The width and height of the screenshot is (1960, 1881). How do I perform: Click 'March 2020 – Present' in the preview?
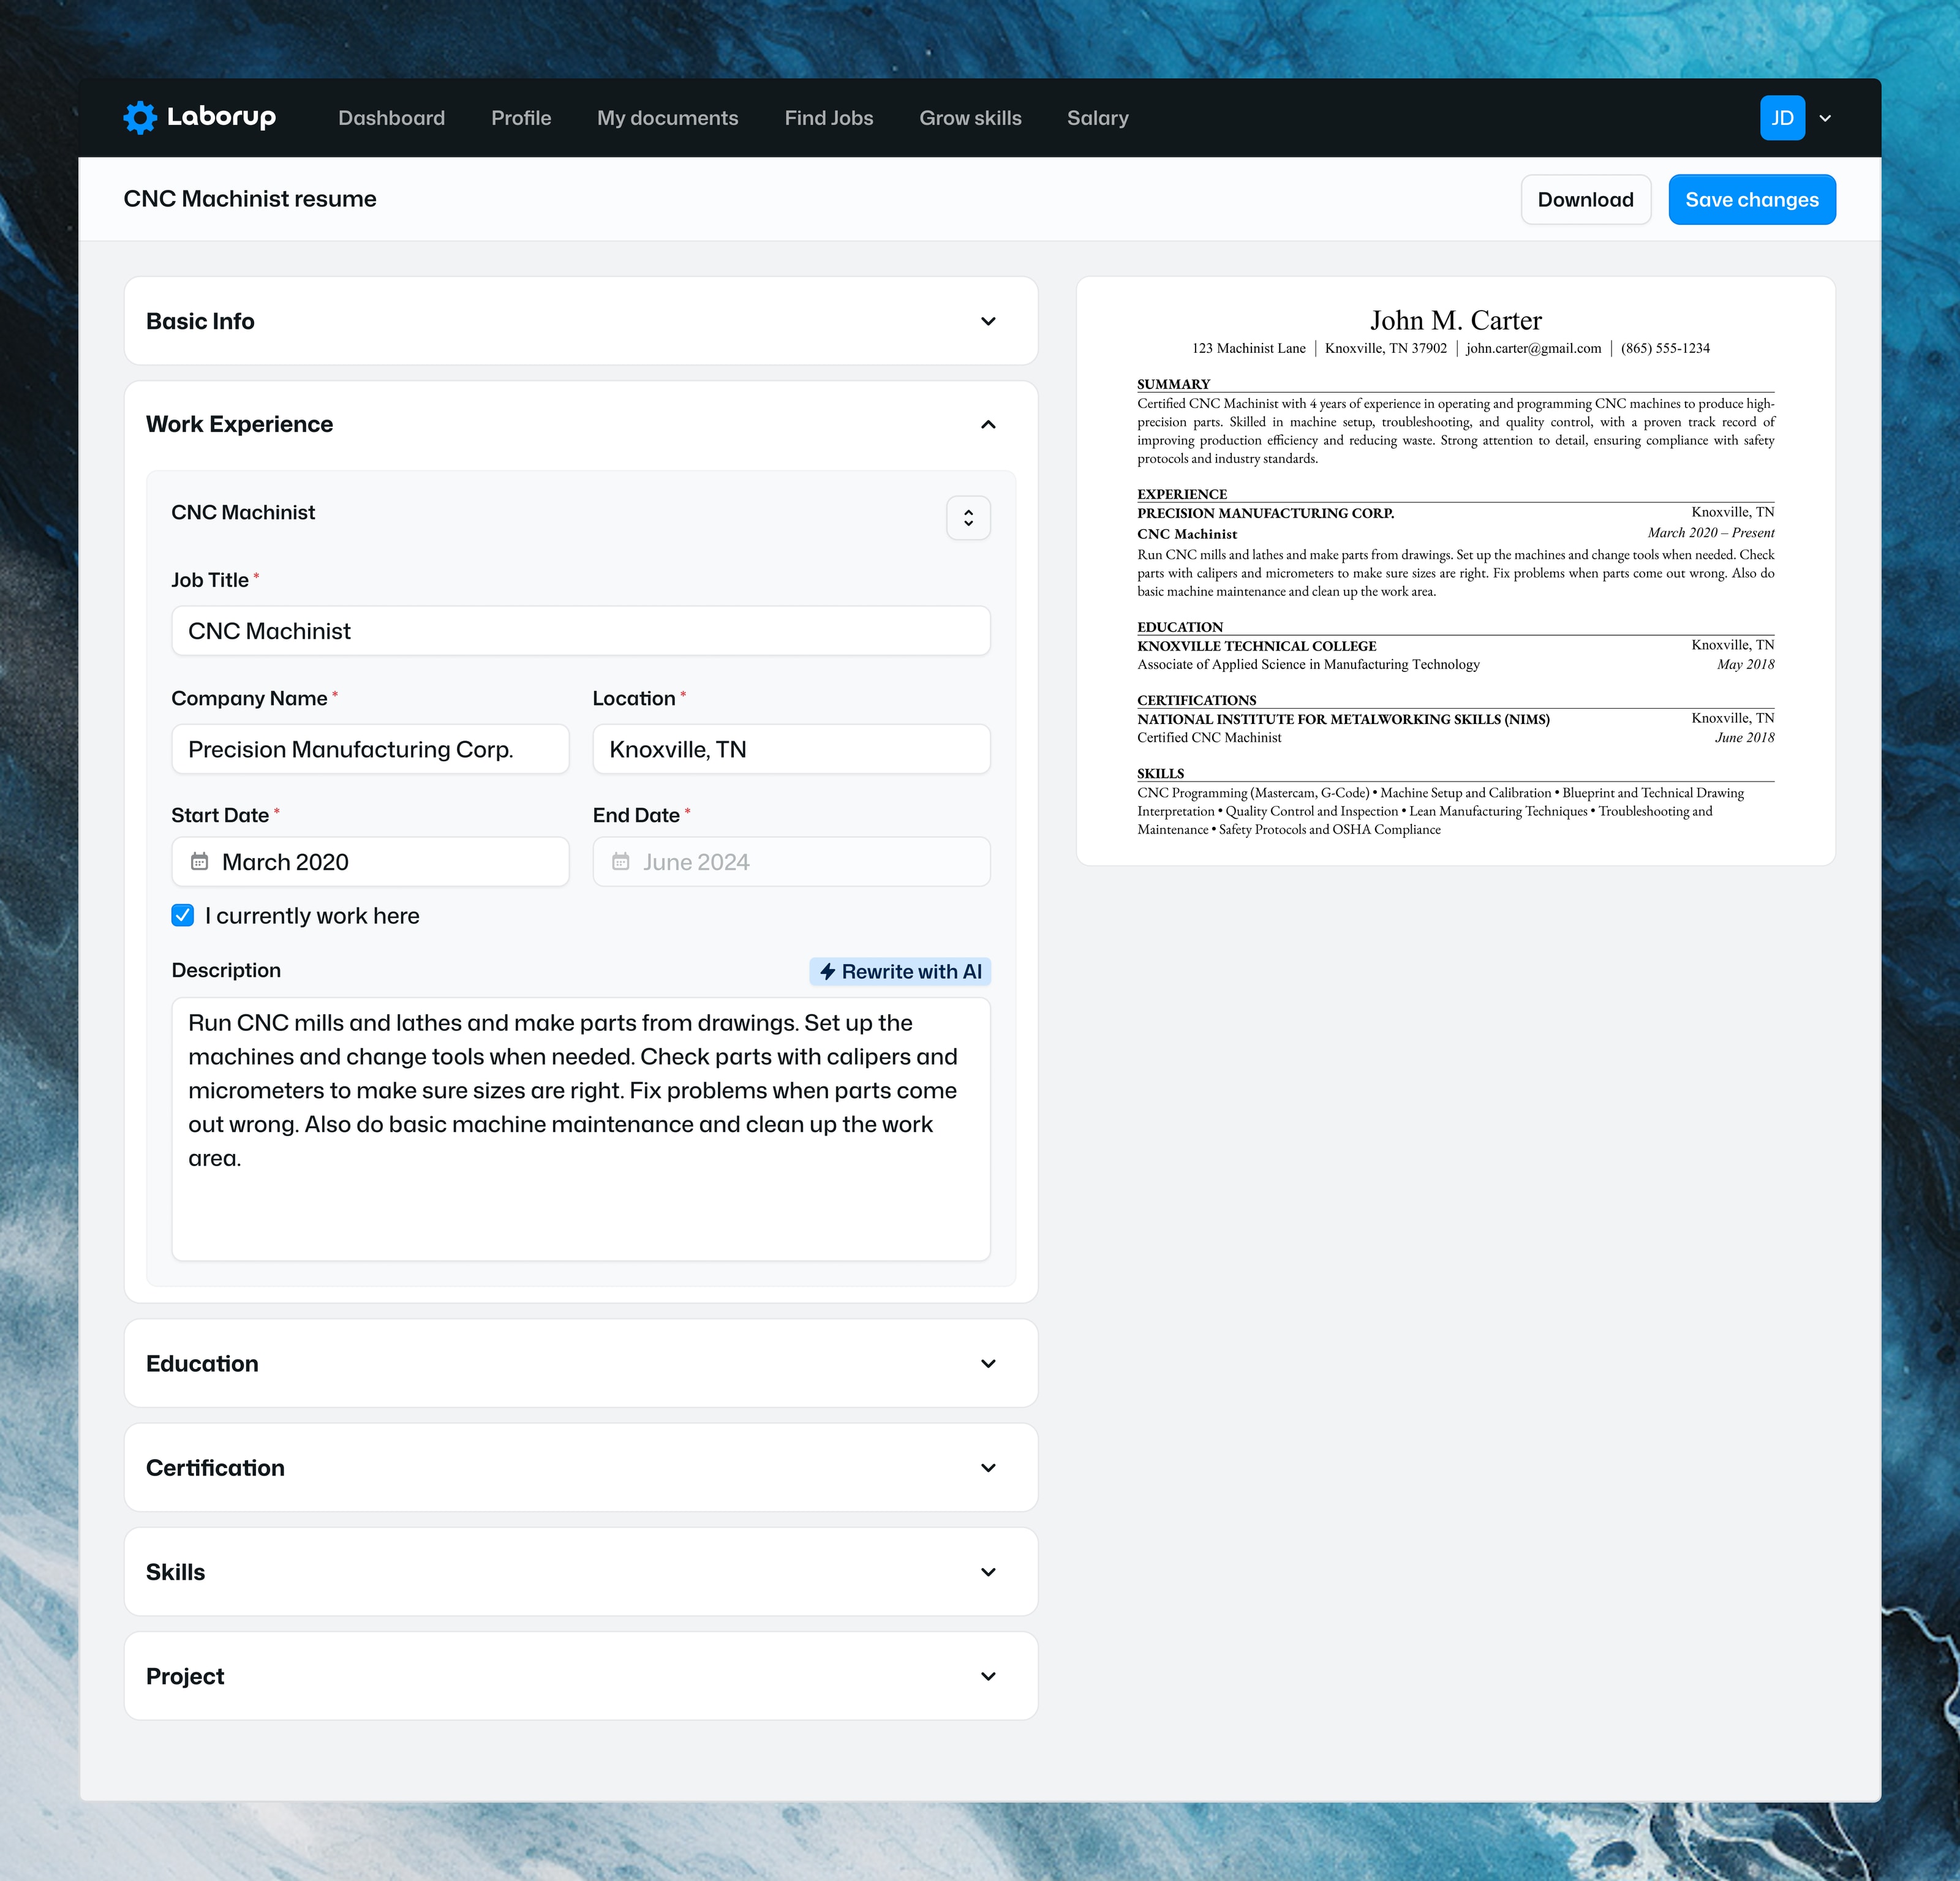[x=1710, y=533]
